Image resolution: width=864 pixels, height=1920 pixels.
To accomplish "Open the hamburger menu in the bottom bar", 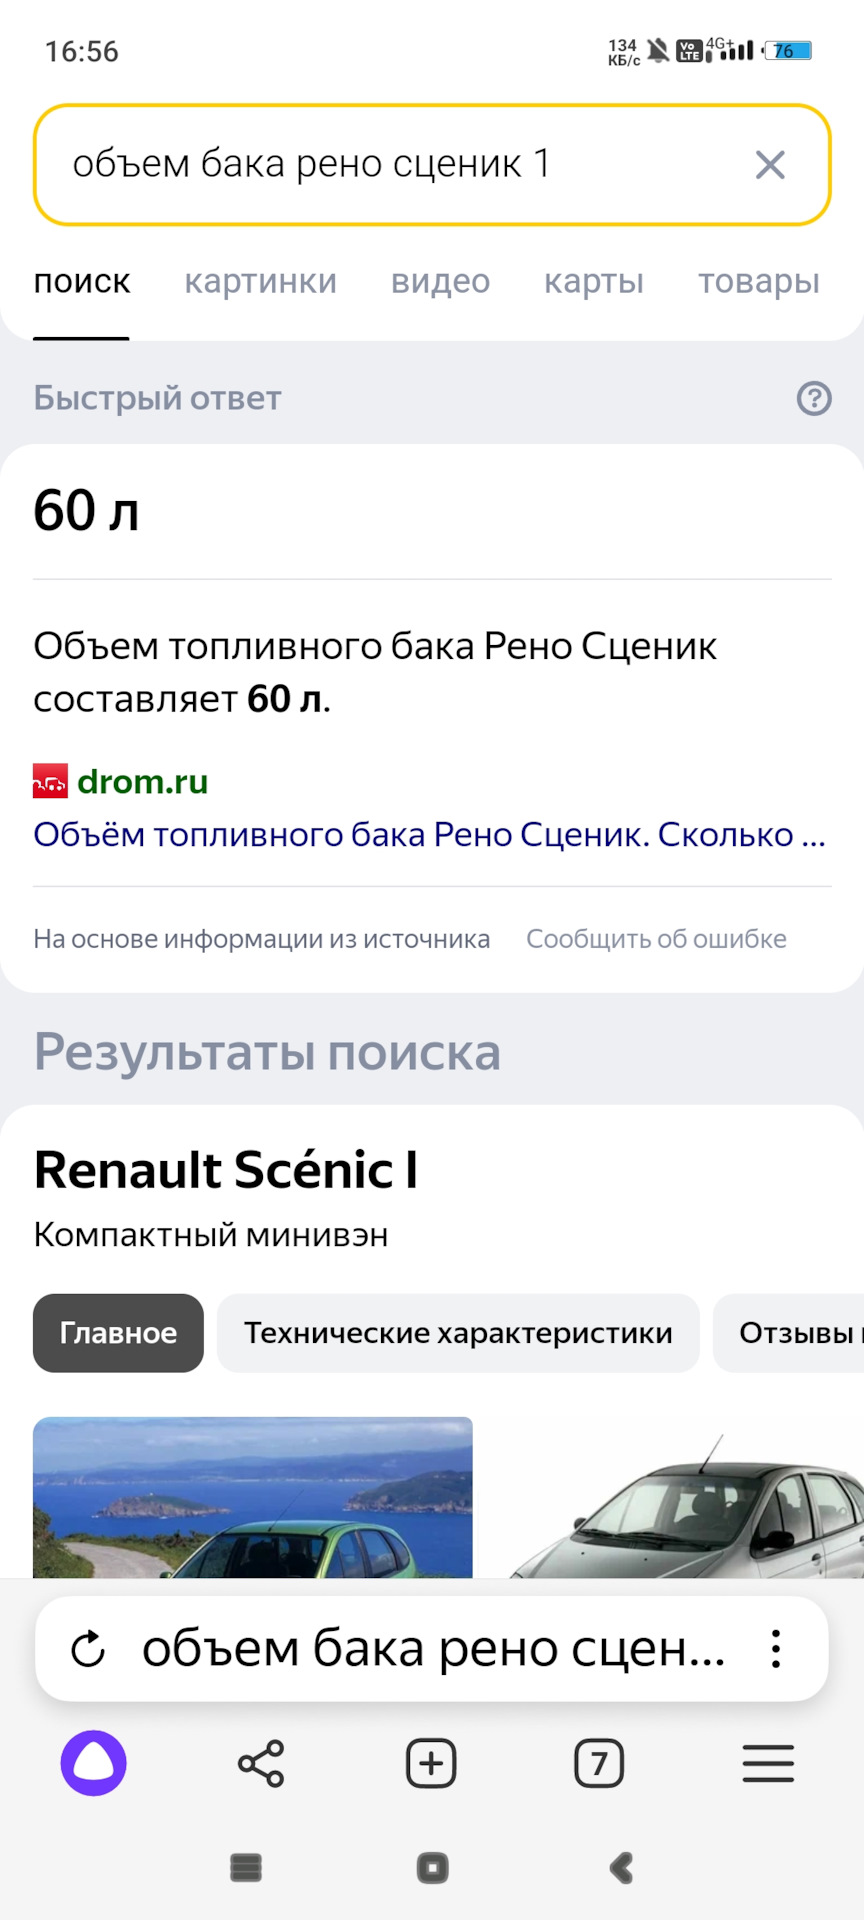I will coord(768,1763).
